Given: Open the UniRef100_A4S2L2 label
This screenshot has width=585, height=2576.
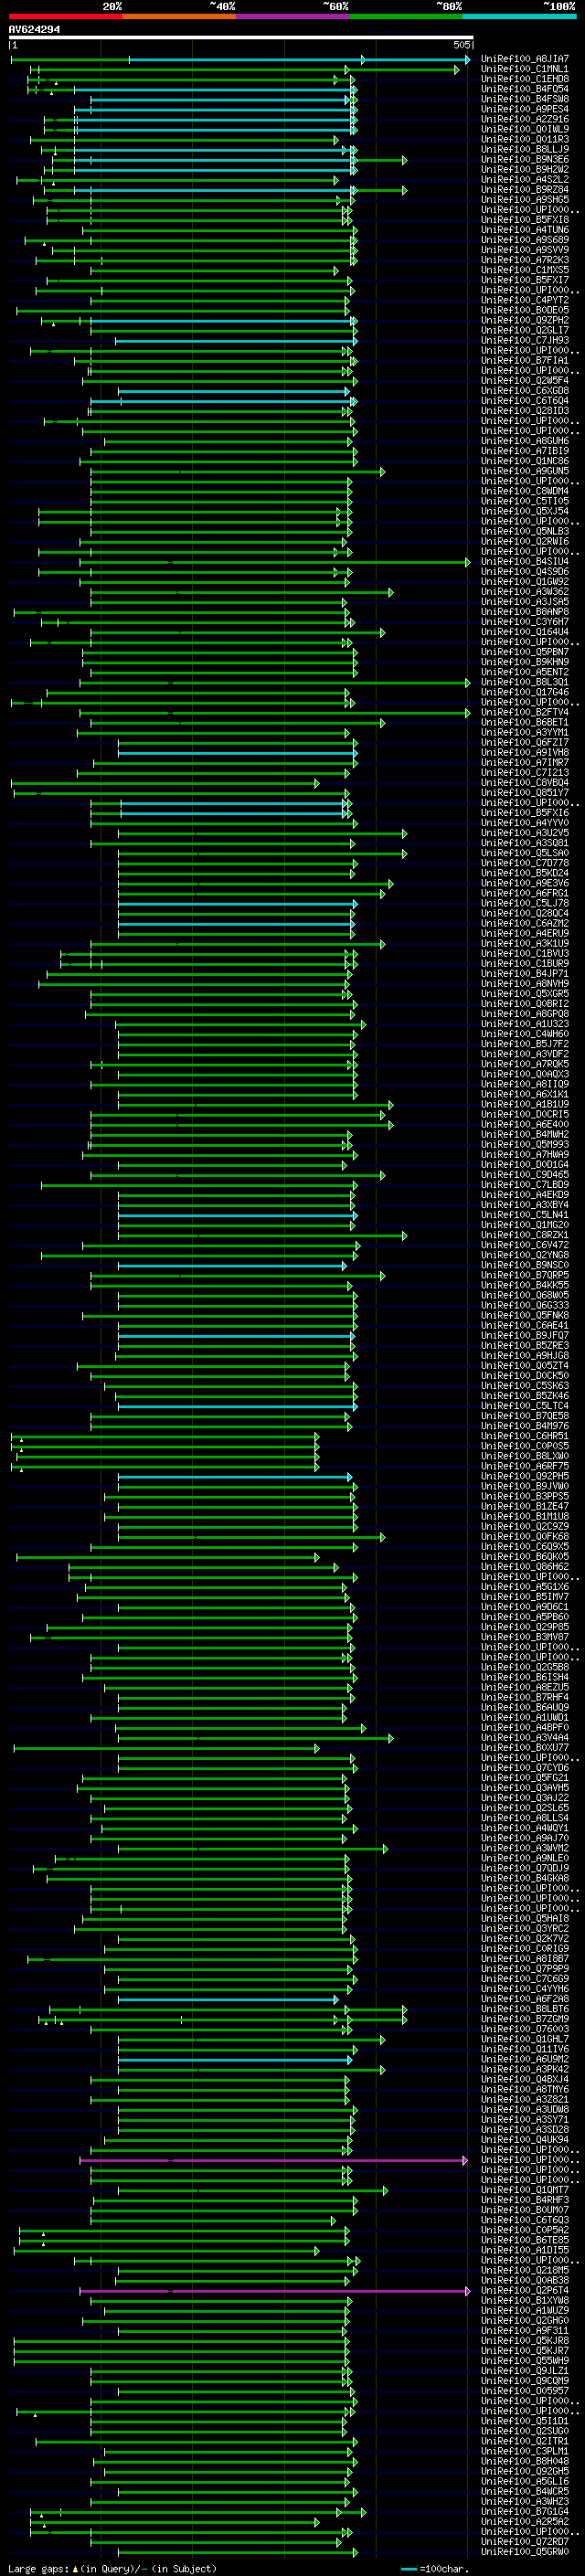Looking at the screenshot, I should pyautogui.click(x=525, y=179).
